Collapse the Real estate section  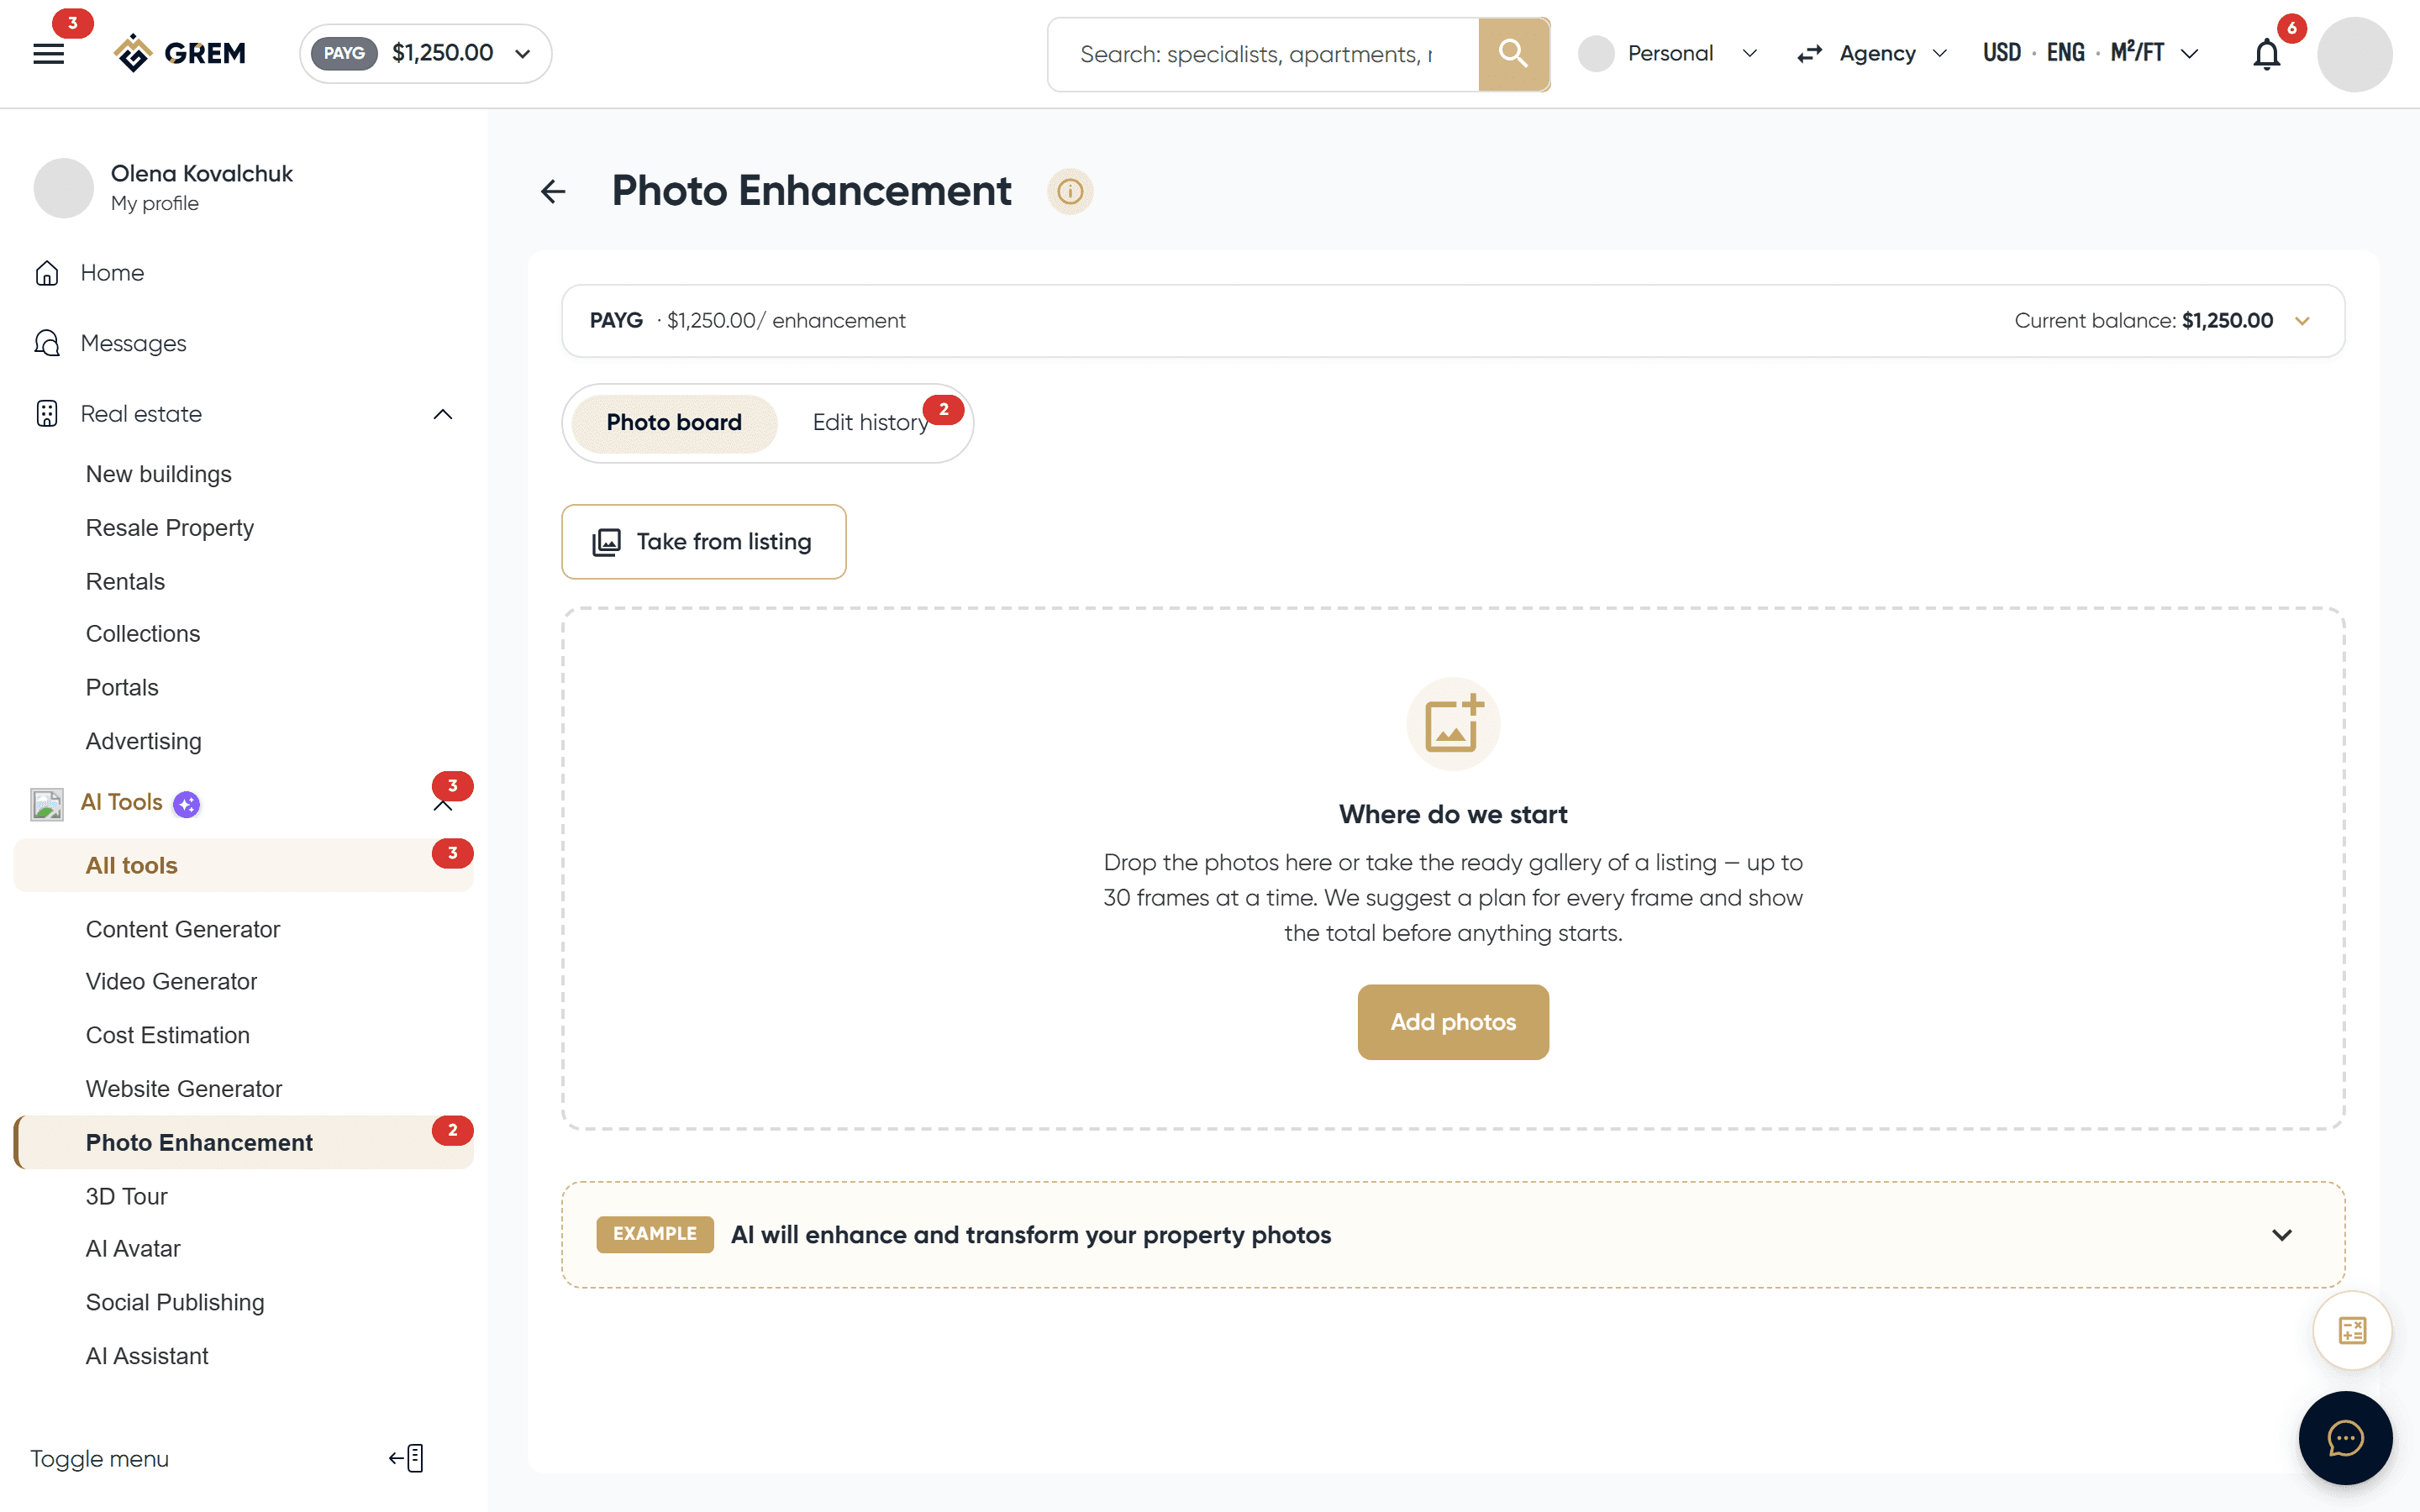(x=443, y=414)
